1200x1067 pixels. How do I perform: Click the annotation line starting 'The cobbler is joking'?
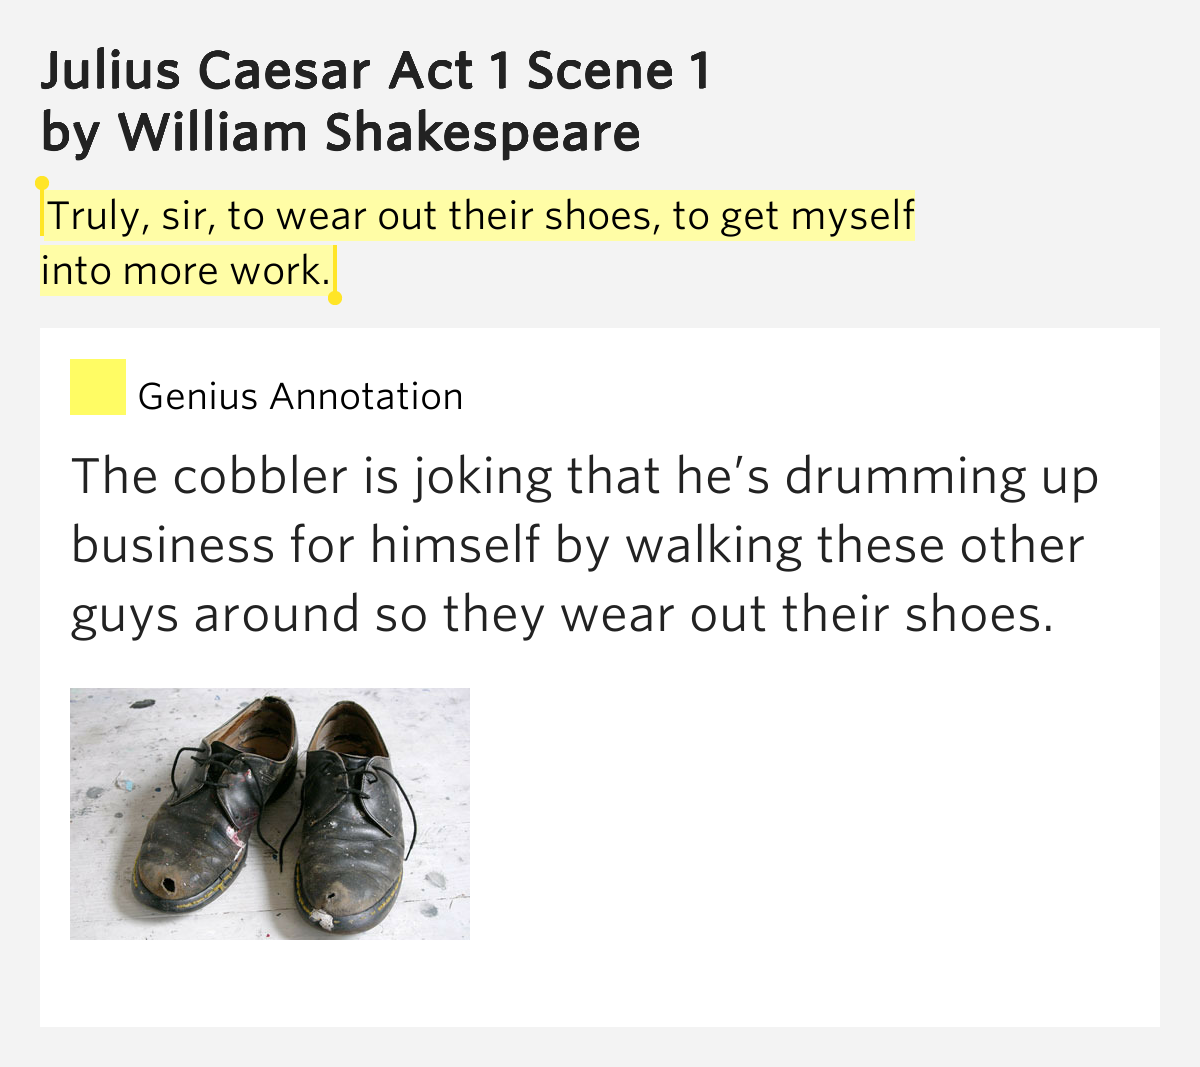(x=585, y=477)
